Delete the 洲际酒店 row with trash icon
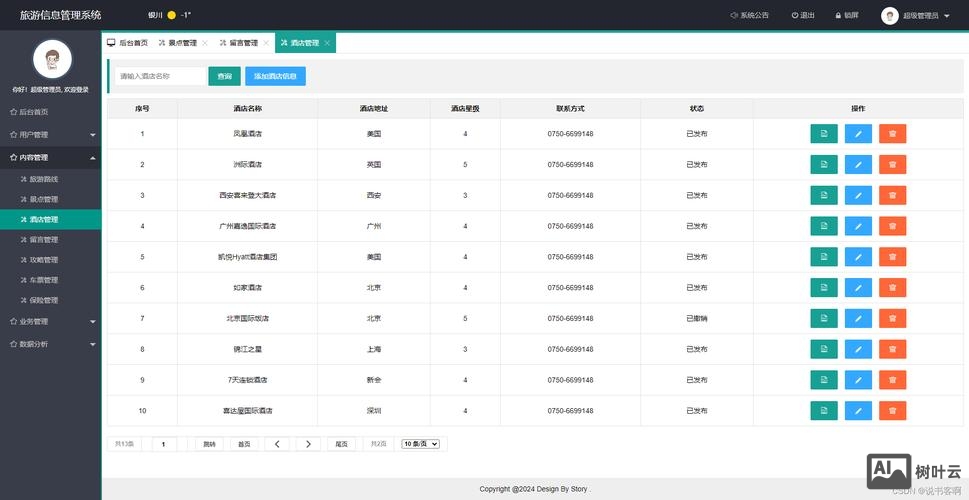This screenshot has height=500, width=969. [x=892, y=164]
